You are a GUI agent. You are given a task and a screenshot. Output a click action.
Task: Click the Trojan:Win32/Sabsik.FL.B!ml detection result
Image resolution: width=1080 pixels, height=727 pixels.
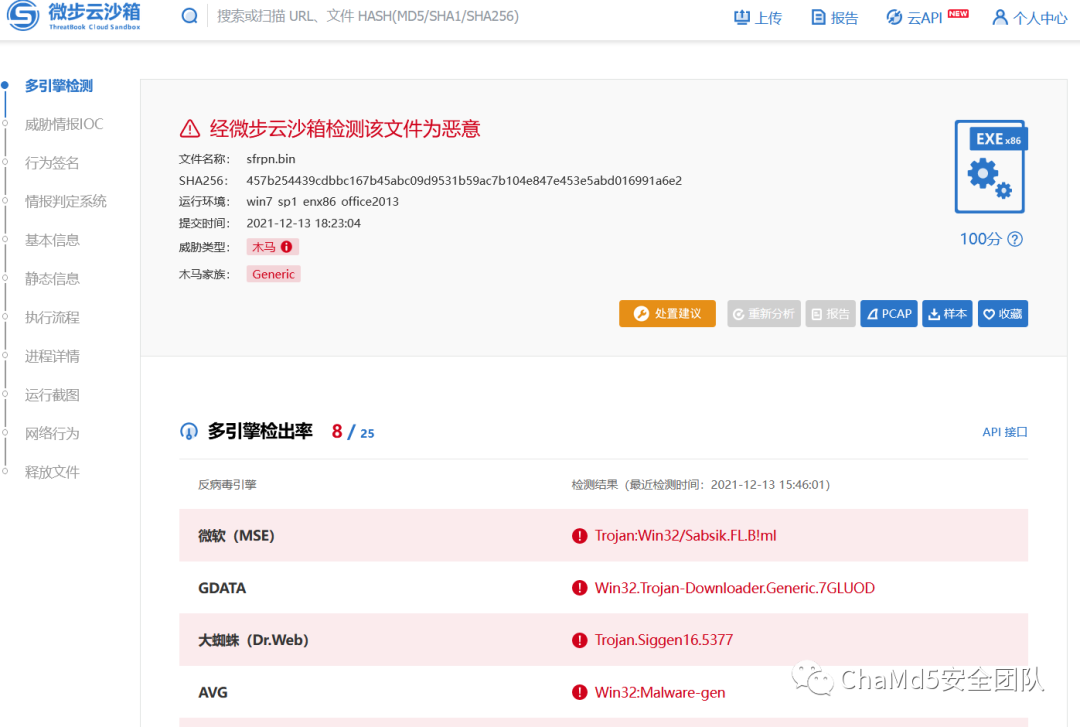[685, 535]
